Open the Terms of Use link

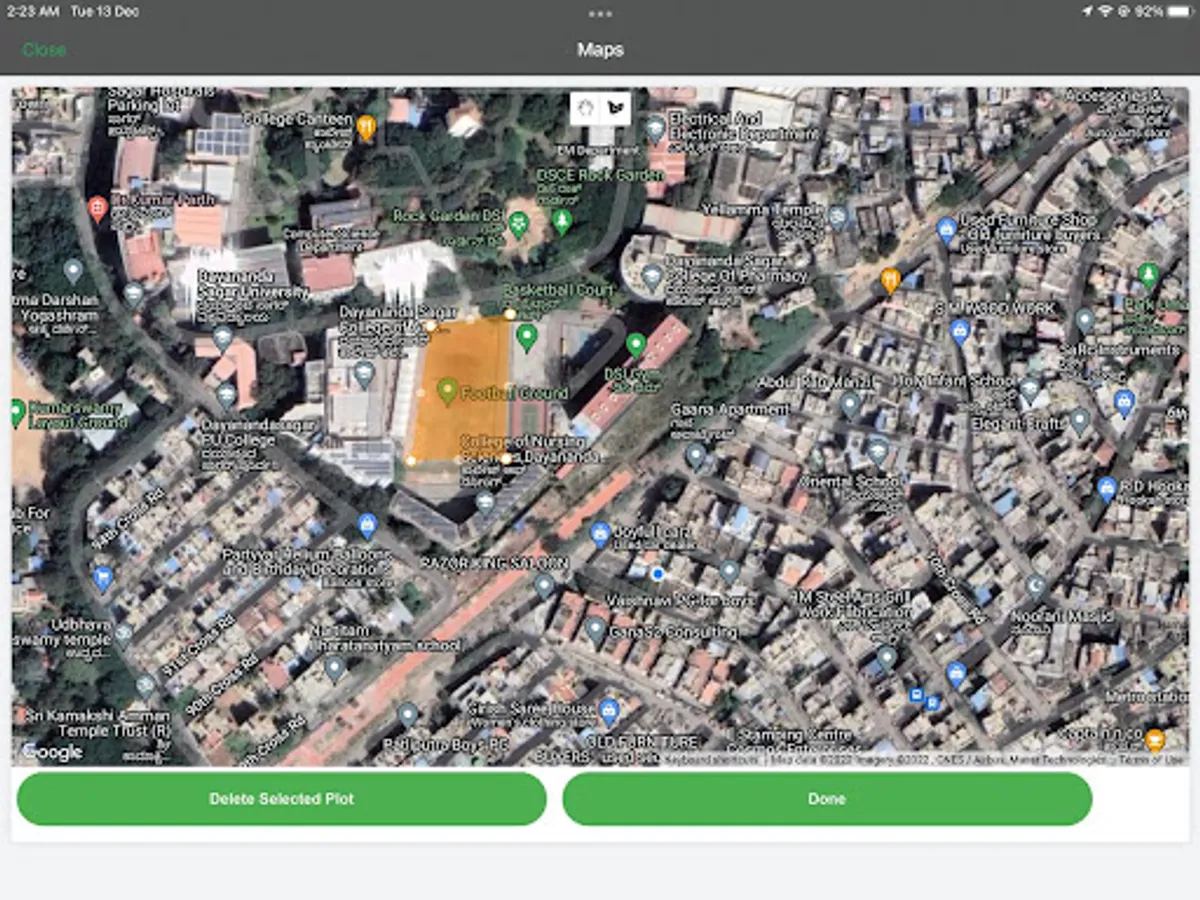(1151, 760)
